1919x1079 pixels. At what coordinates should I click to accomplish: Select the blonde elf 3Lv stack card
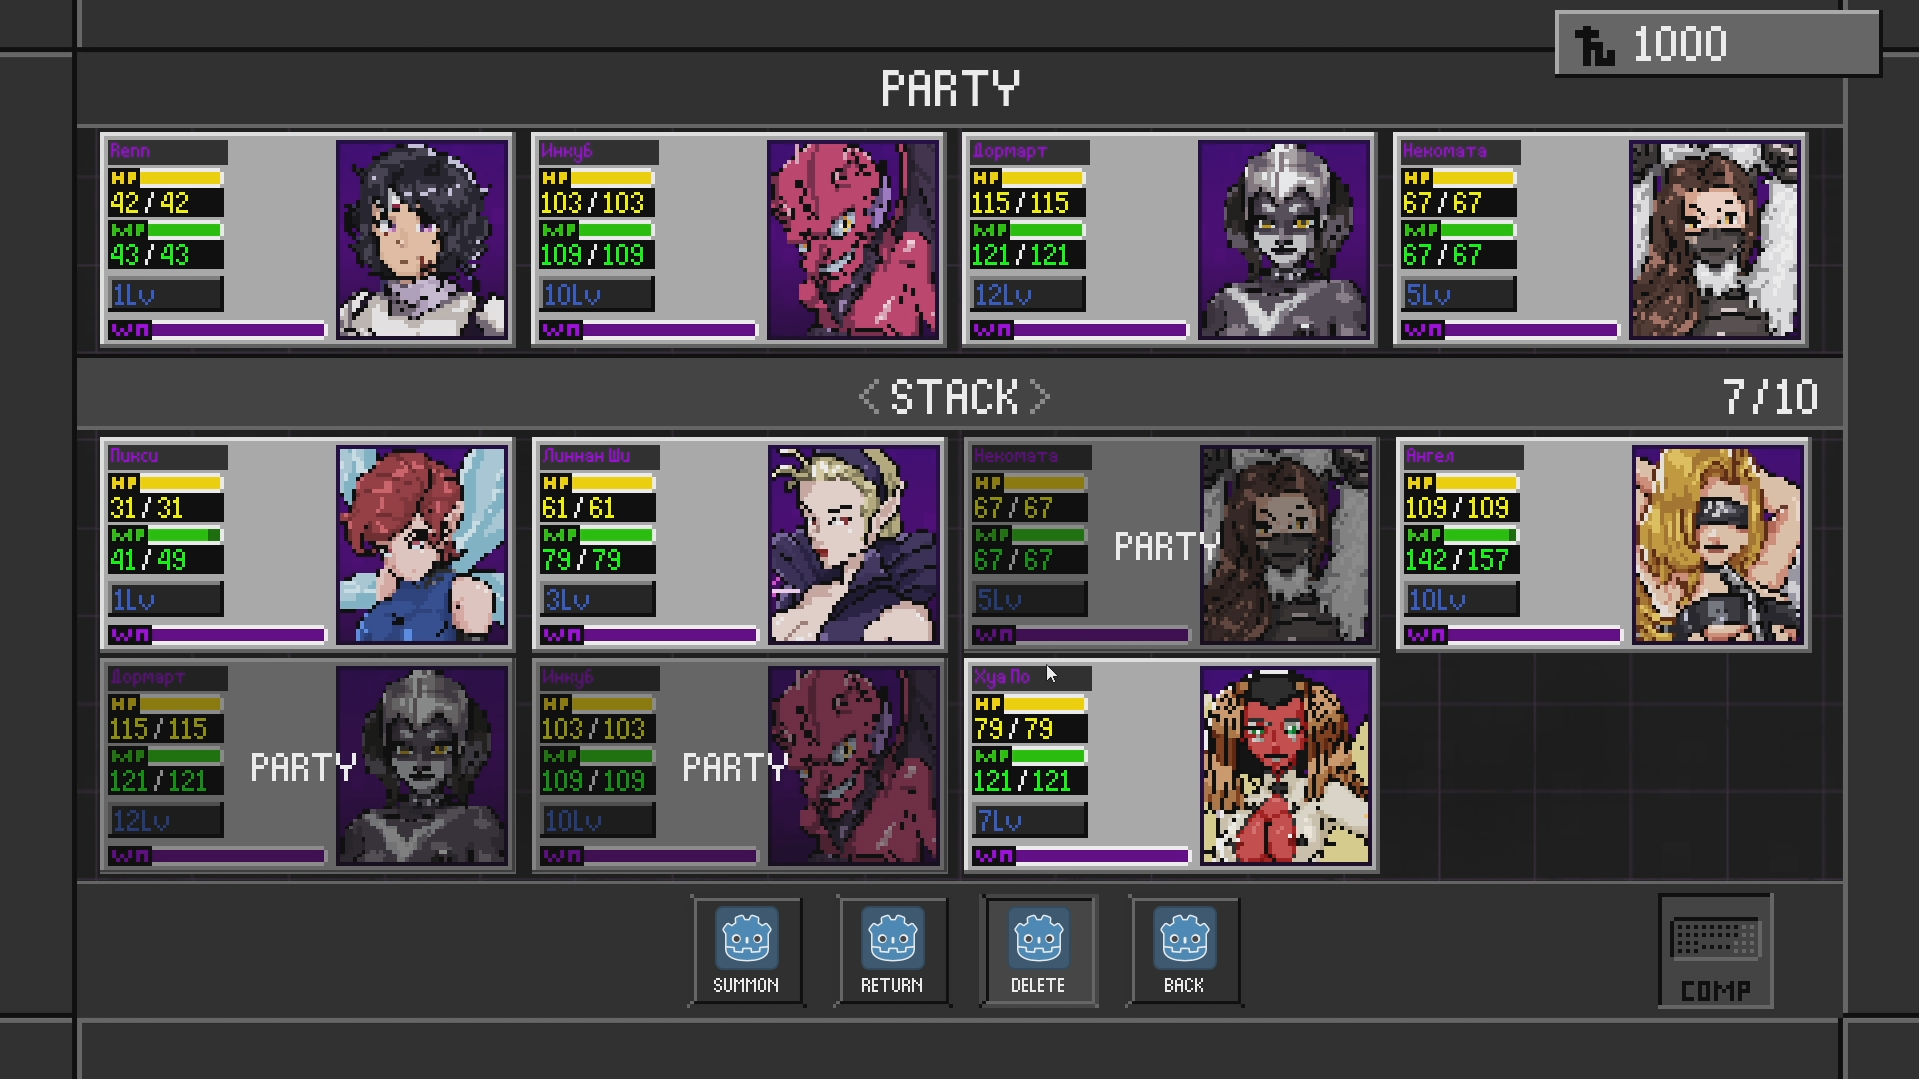point(739,544)
